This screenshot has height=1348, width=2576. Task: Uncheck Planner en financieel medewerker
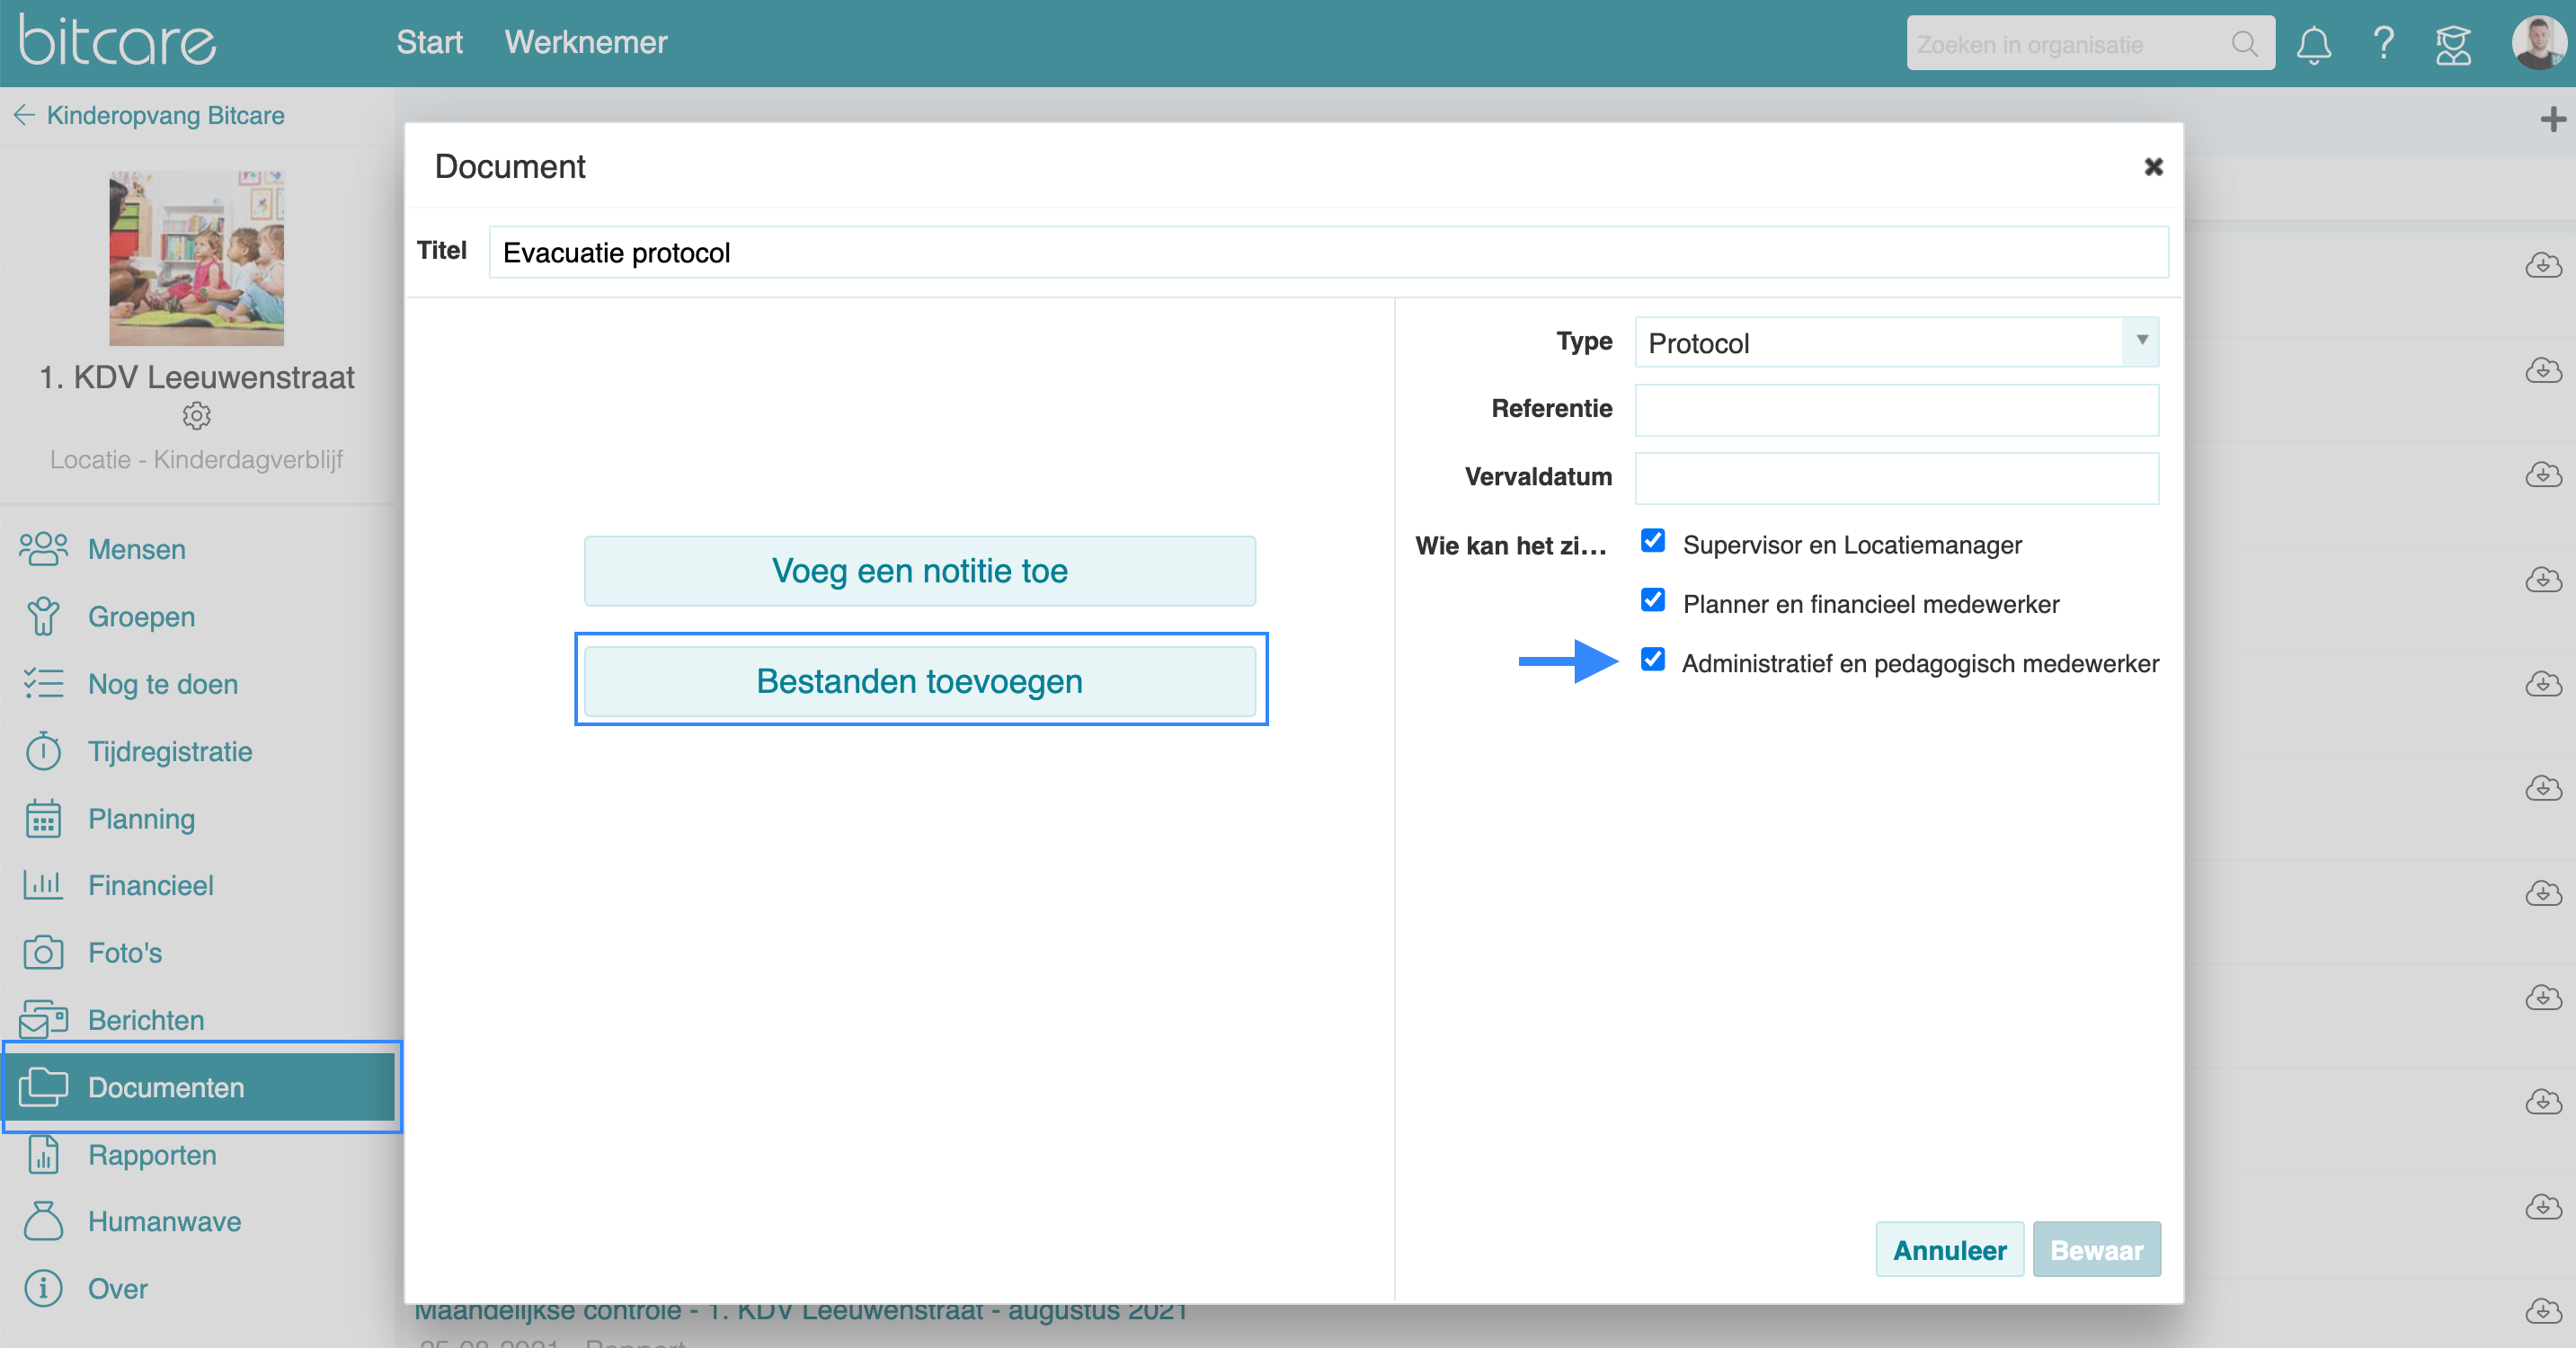(x=1652, y=600)
